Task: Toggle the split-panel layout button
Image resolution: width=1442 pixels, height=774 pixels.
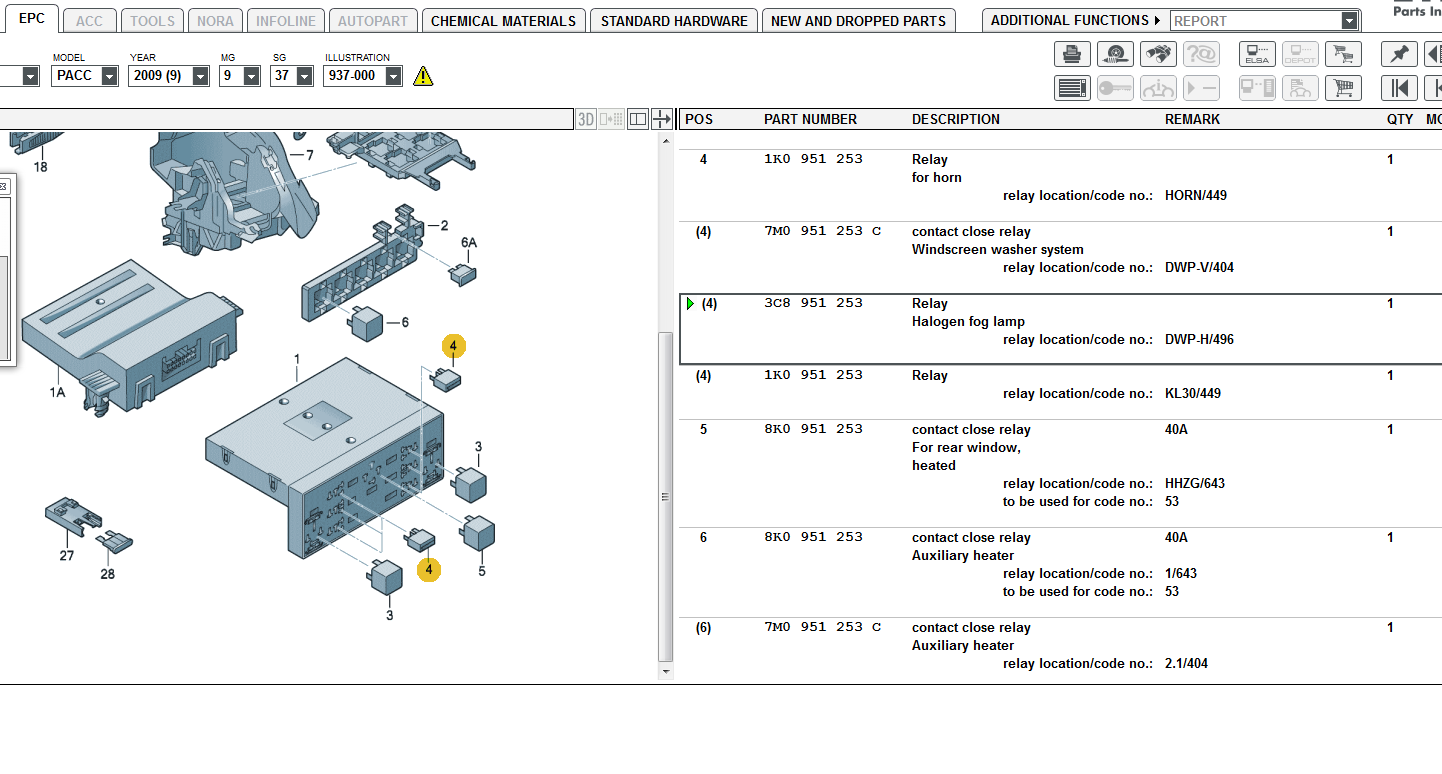Action: (638, 119)
